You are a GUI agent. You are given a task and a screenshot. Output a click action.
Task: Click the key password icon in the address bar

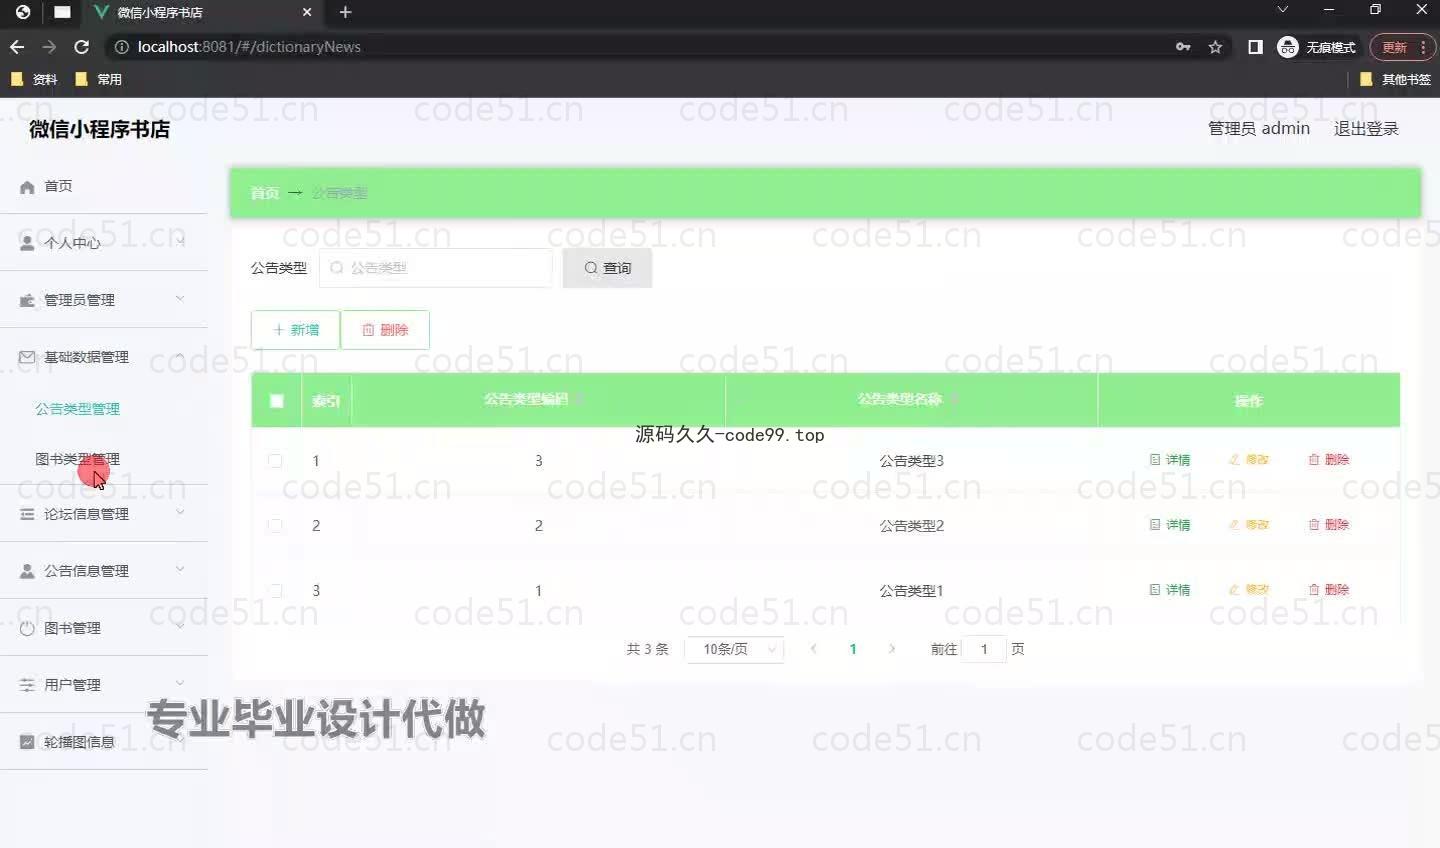click(x=1183, y=47)
